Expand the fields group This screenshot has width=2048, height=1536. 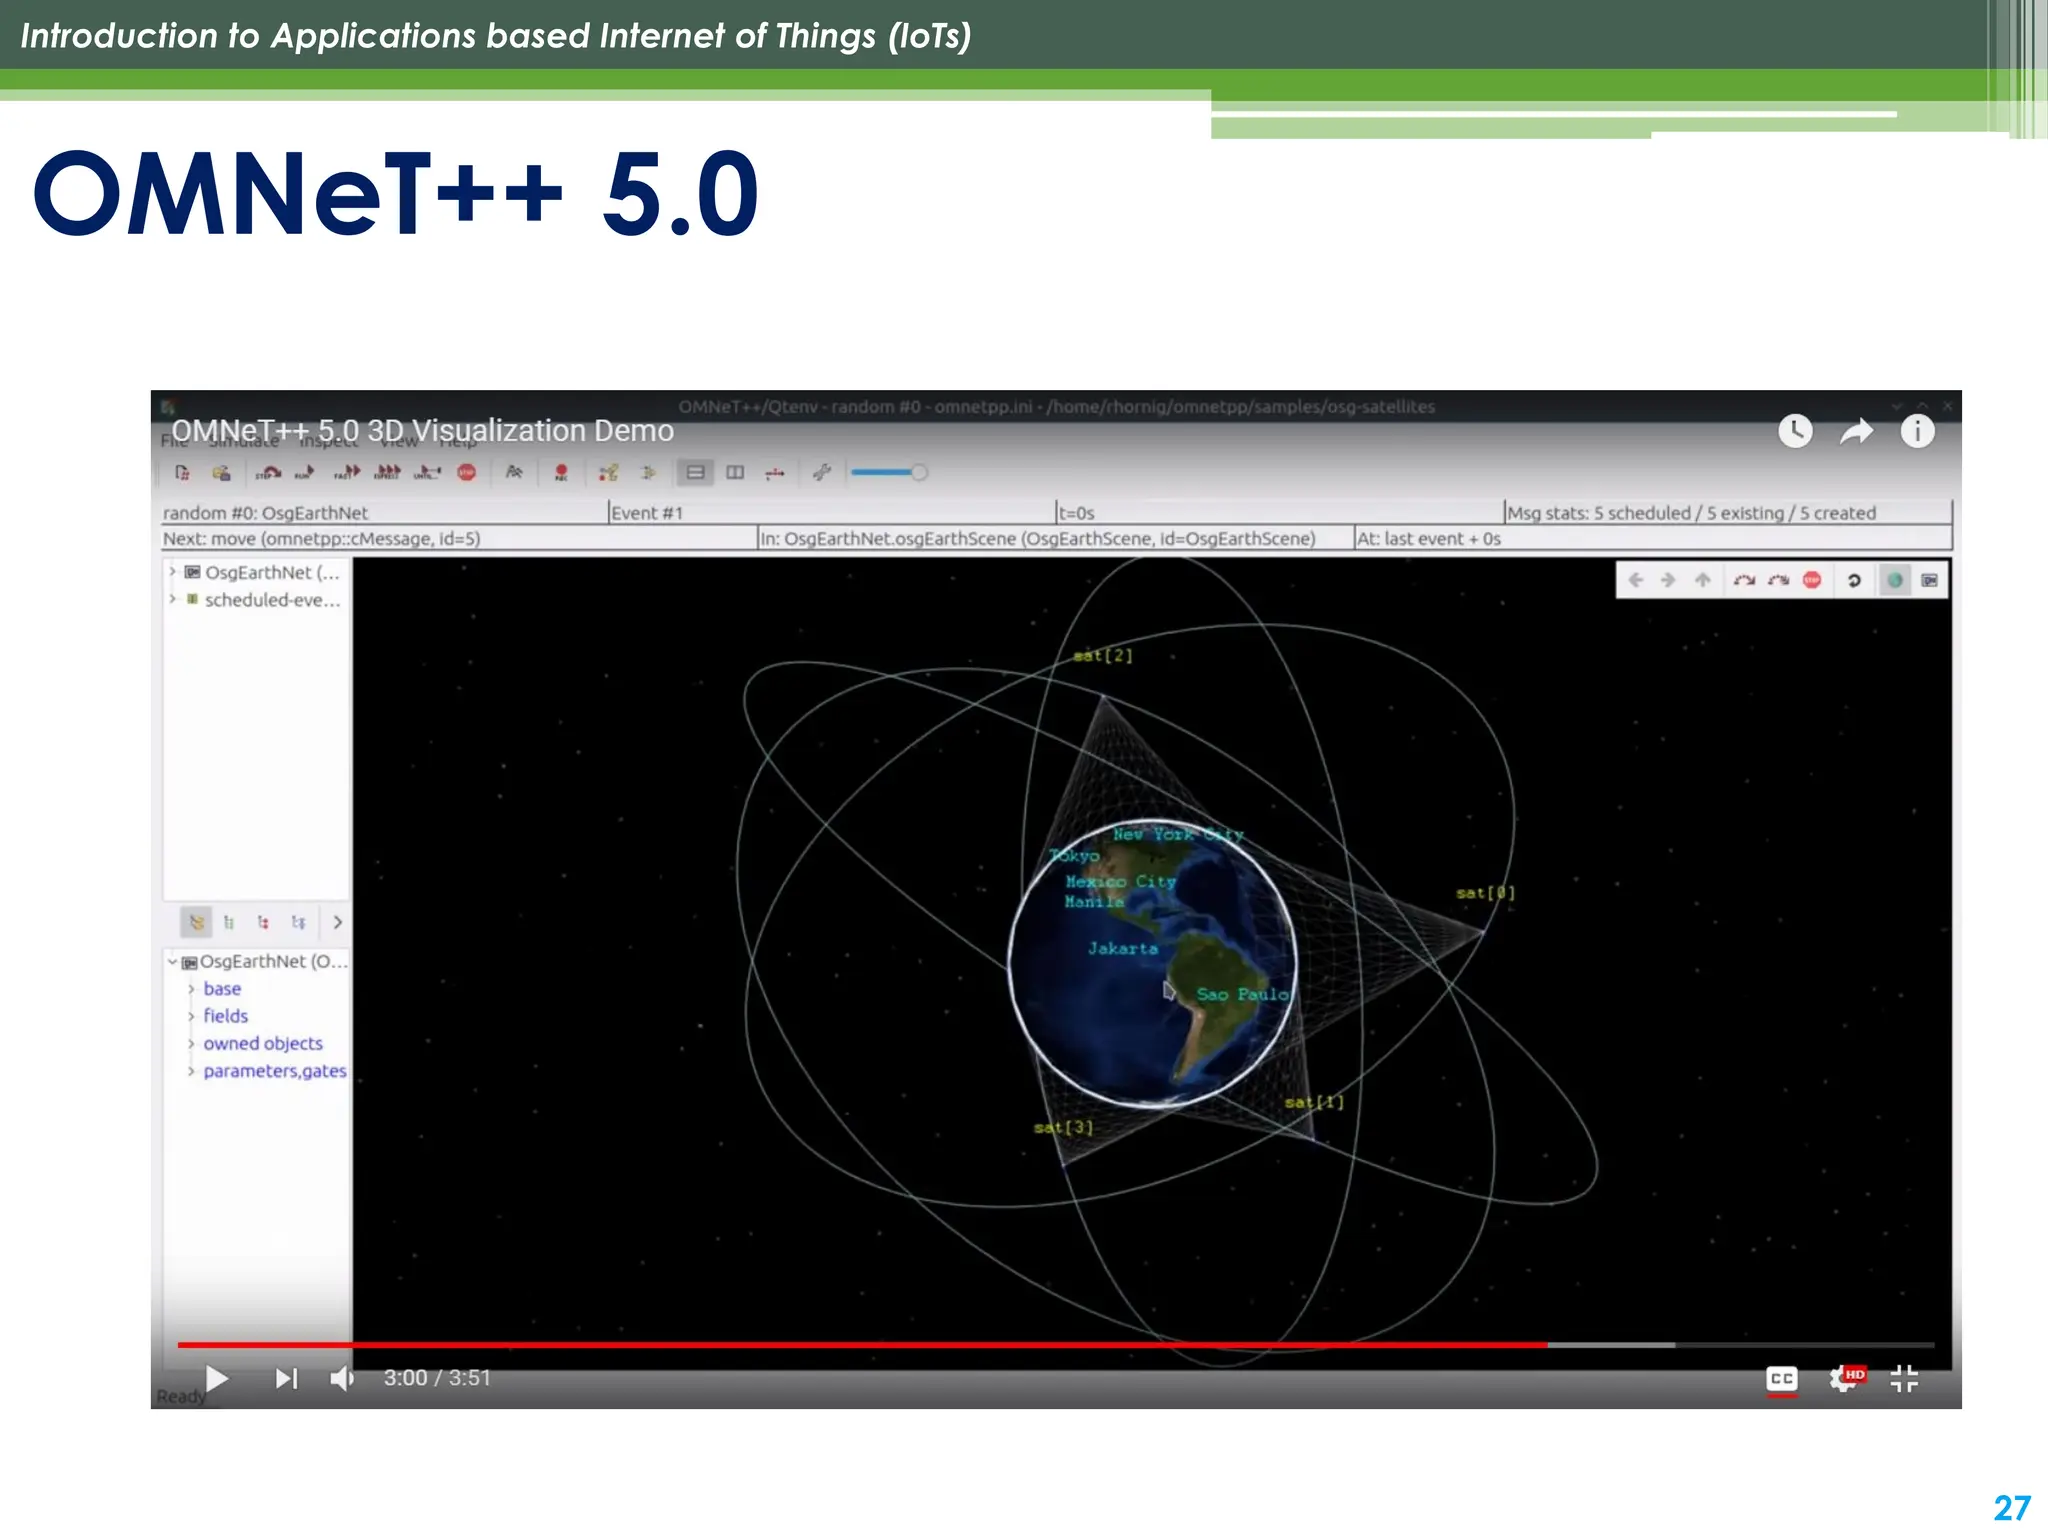pyautogui.click(x=191, y=1016)
